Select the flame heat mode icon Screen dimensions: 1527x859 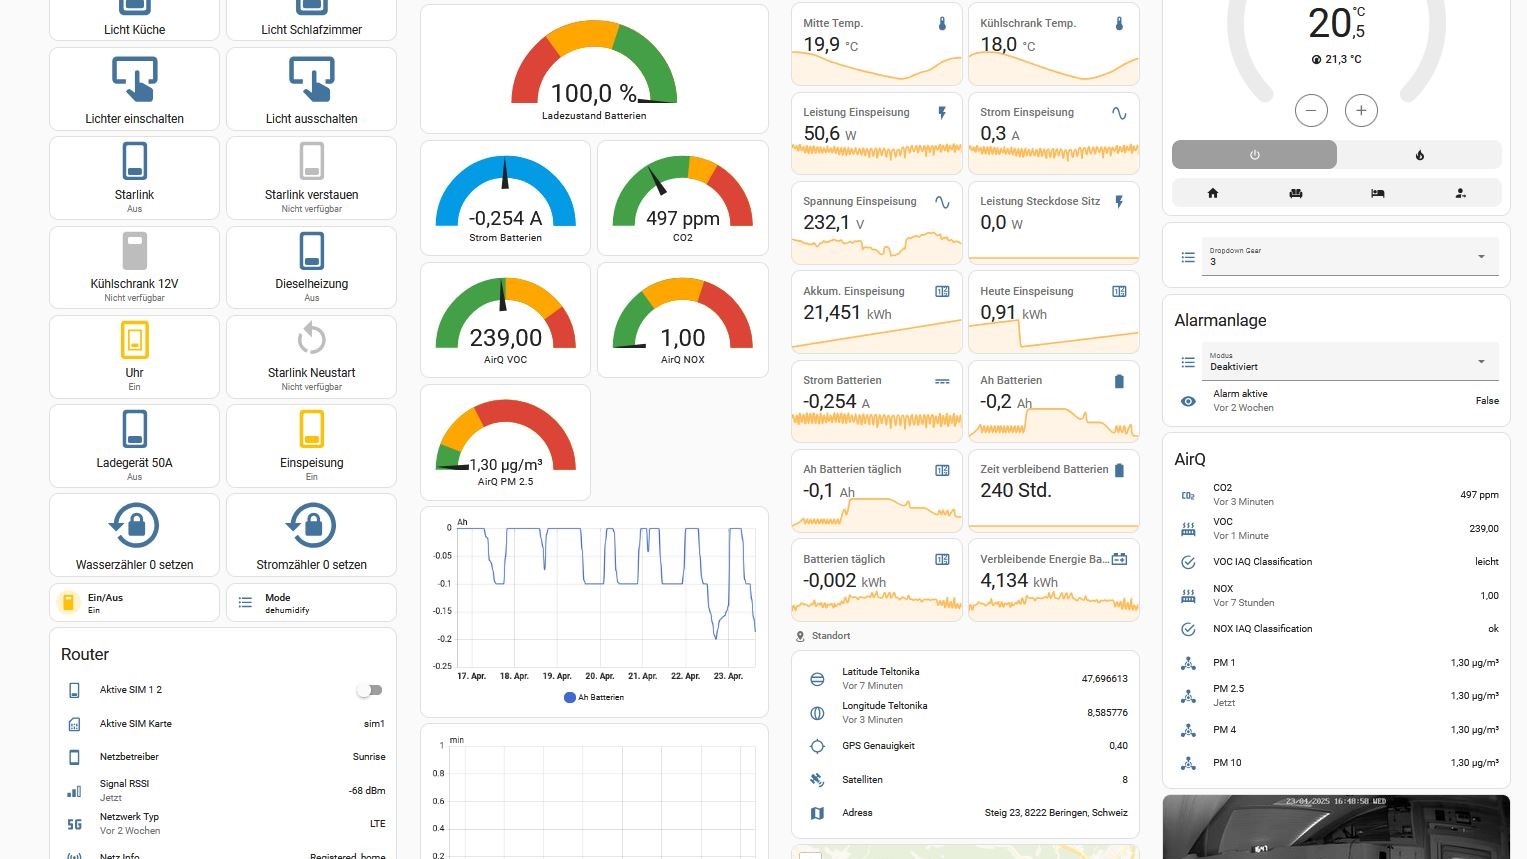click(1419, 155)
